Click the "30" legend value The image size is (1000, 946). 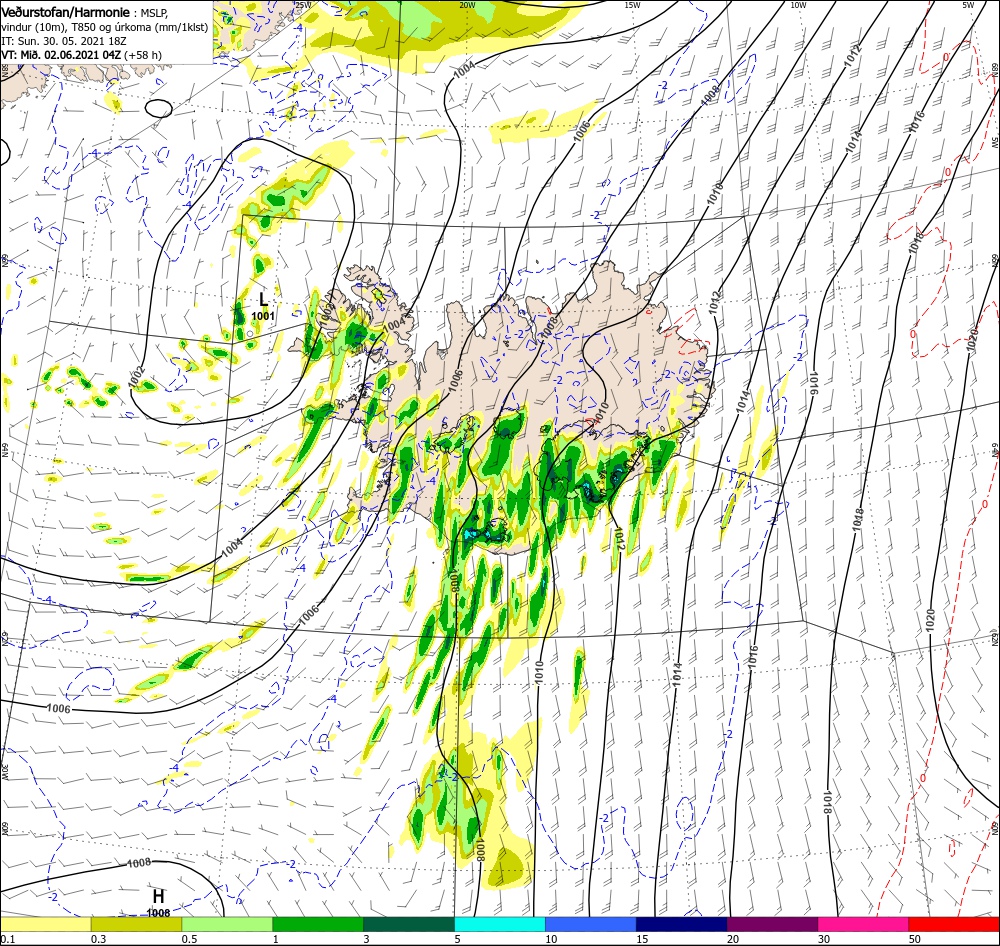coord(823,939)
